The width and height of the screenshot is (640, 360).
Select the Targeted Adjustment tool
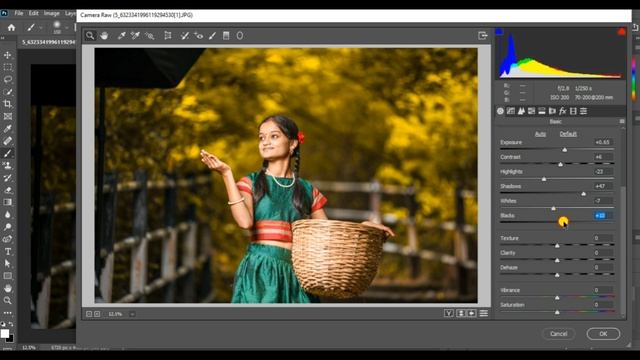click(150, 36)
